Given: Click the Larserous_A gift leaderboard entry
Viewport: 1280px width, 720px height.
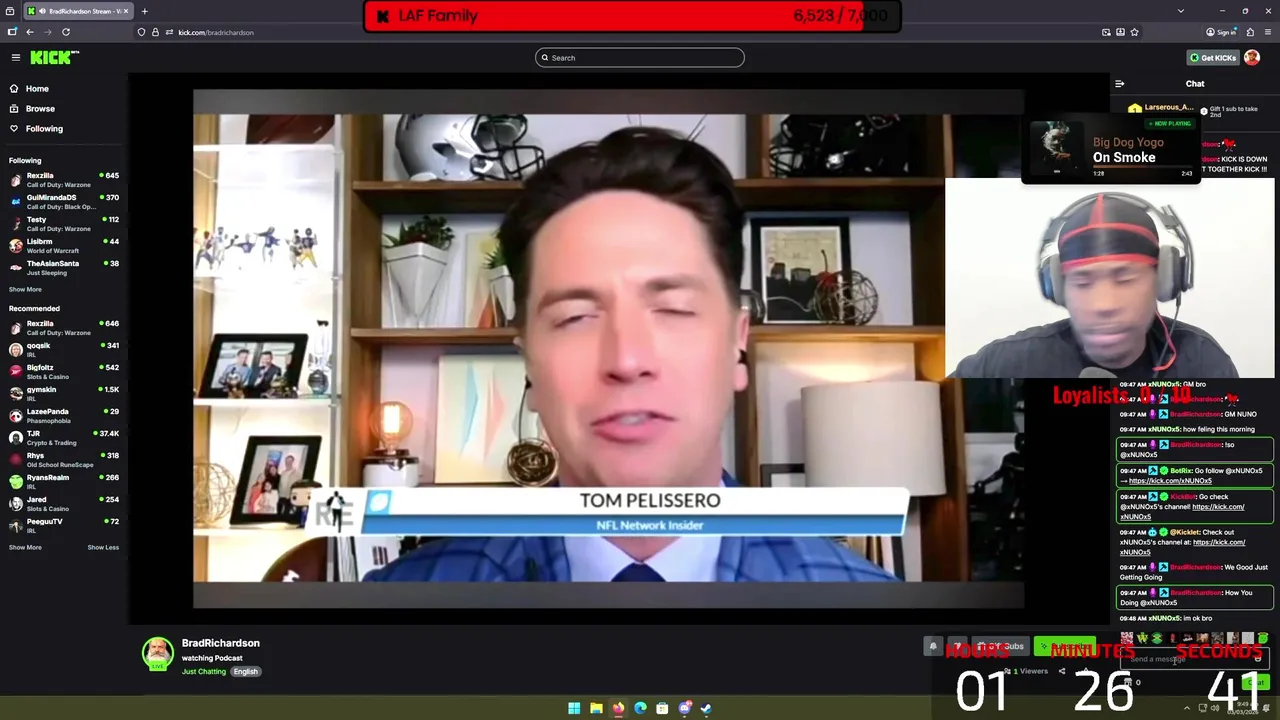Looking at the screenshot, I should coord(1161,108).
